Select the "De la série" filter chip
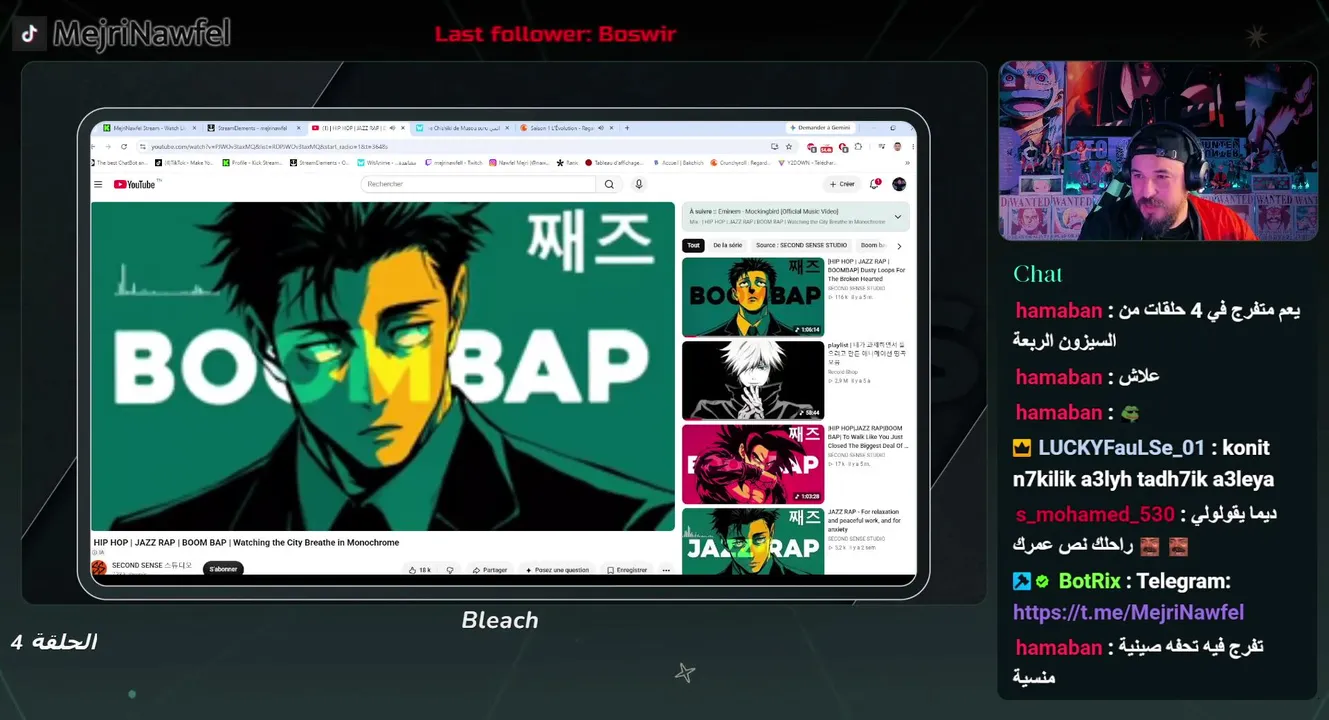Screen dimensions: 1329x720 pyautogui.click(x=728, y=245)
